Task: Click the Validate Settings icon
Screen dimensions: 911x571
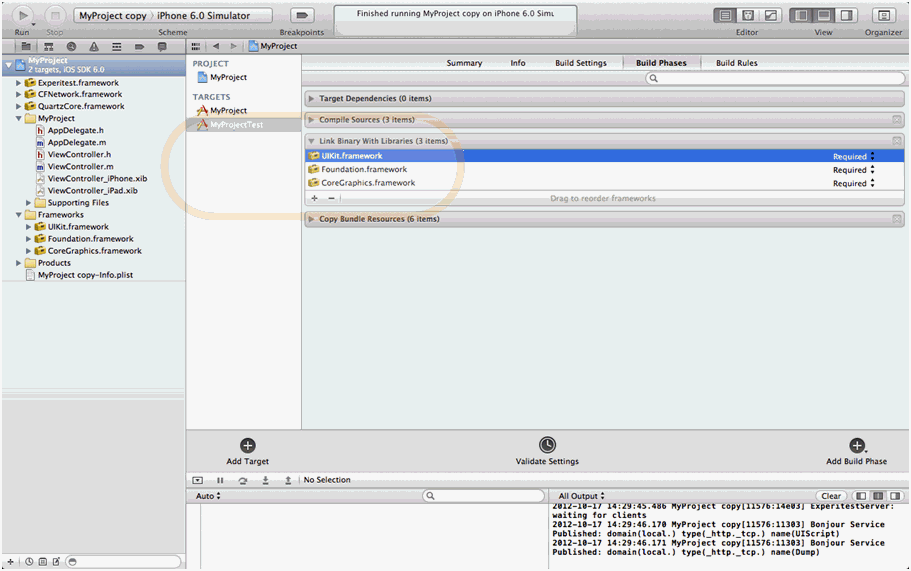Action: point(547,446)
